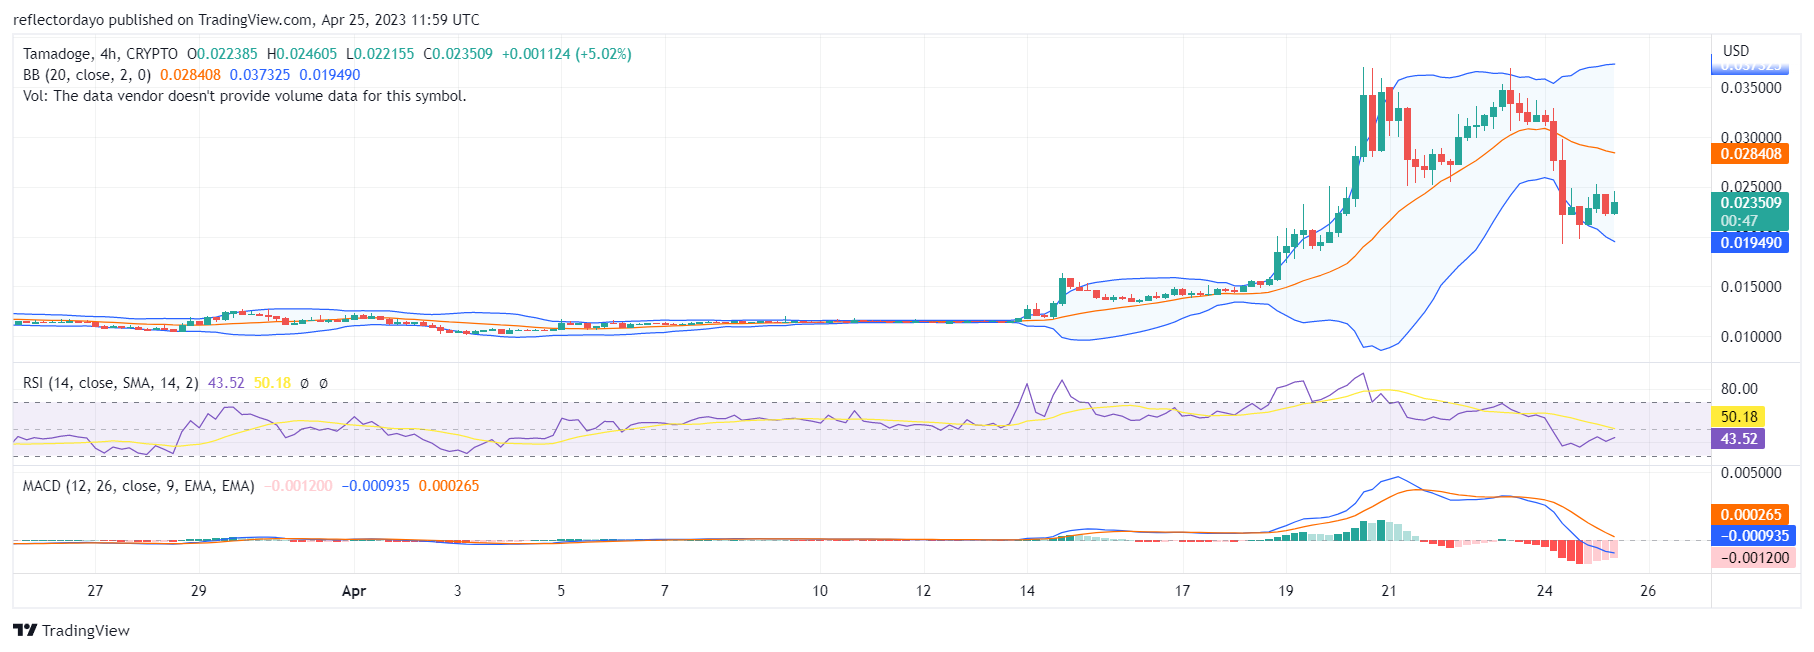Click the MACD legend value 0.000265
The width and height of the screenshot is (1814, 652).
449,486
